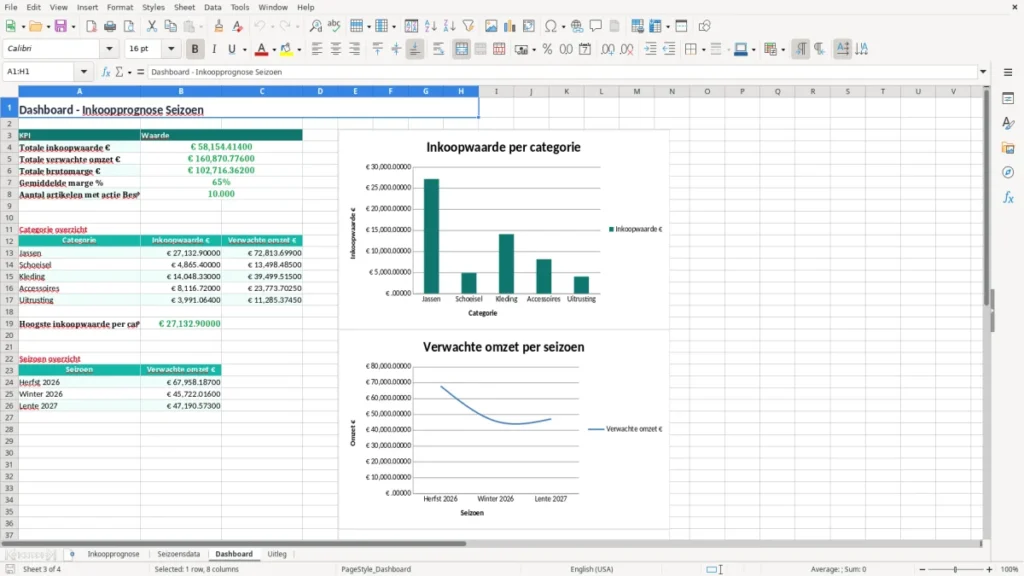Open the sidebar Gallery panel icon

point(1008,148)
